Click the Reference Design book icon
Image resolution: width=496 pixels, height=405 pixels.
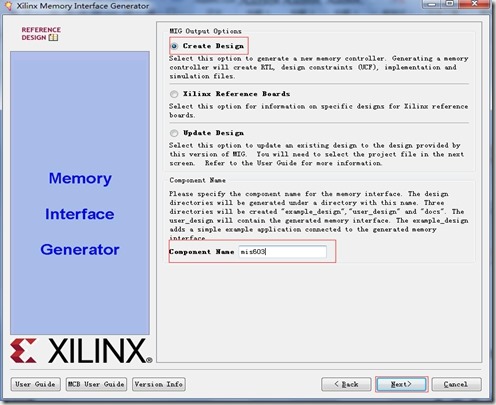[x=53, y=38]
